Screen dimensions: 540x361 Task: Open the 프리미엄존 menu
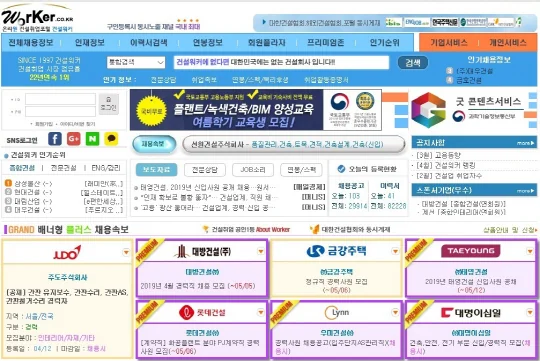tap(325, 43)
